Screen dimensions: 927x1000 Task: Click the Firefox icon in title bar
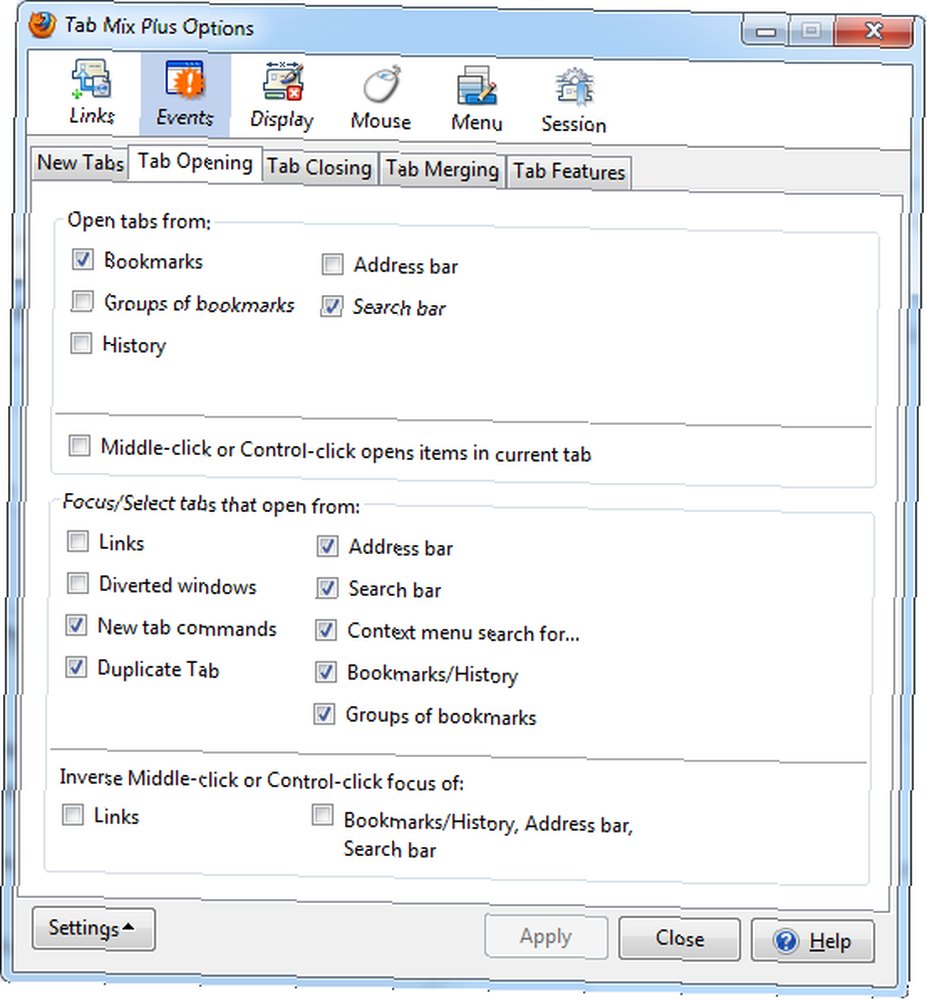42,25
